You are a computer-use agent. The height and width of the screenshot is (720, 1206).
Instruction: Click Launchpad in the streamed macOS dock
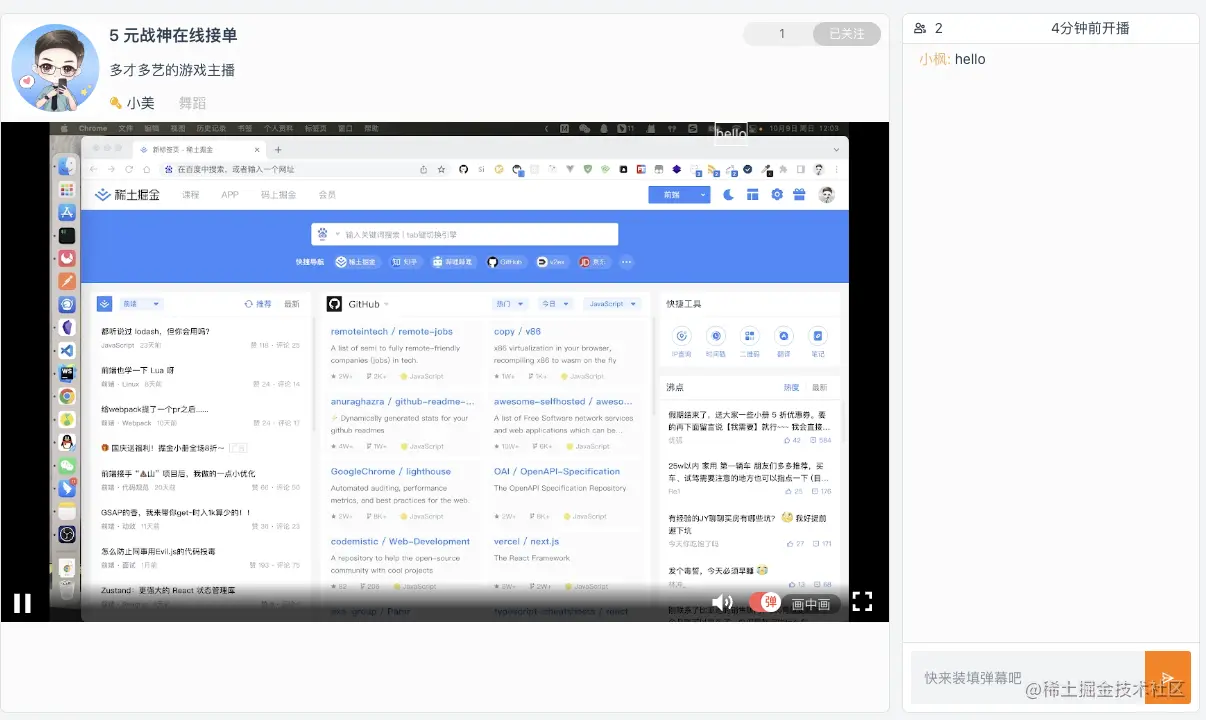click(x=67, y=189)
